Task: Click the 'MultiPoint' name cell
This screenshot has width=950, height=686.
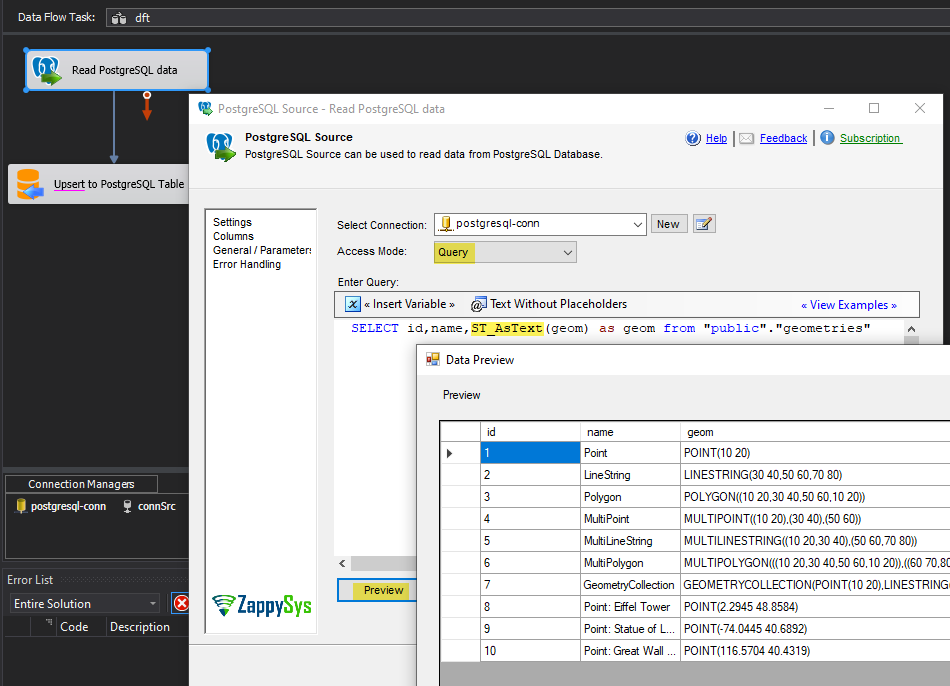Action: tap(630, 519)
